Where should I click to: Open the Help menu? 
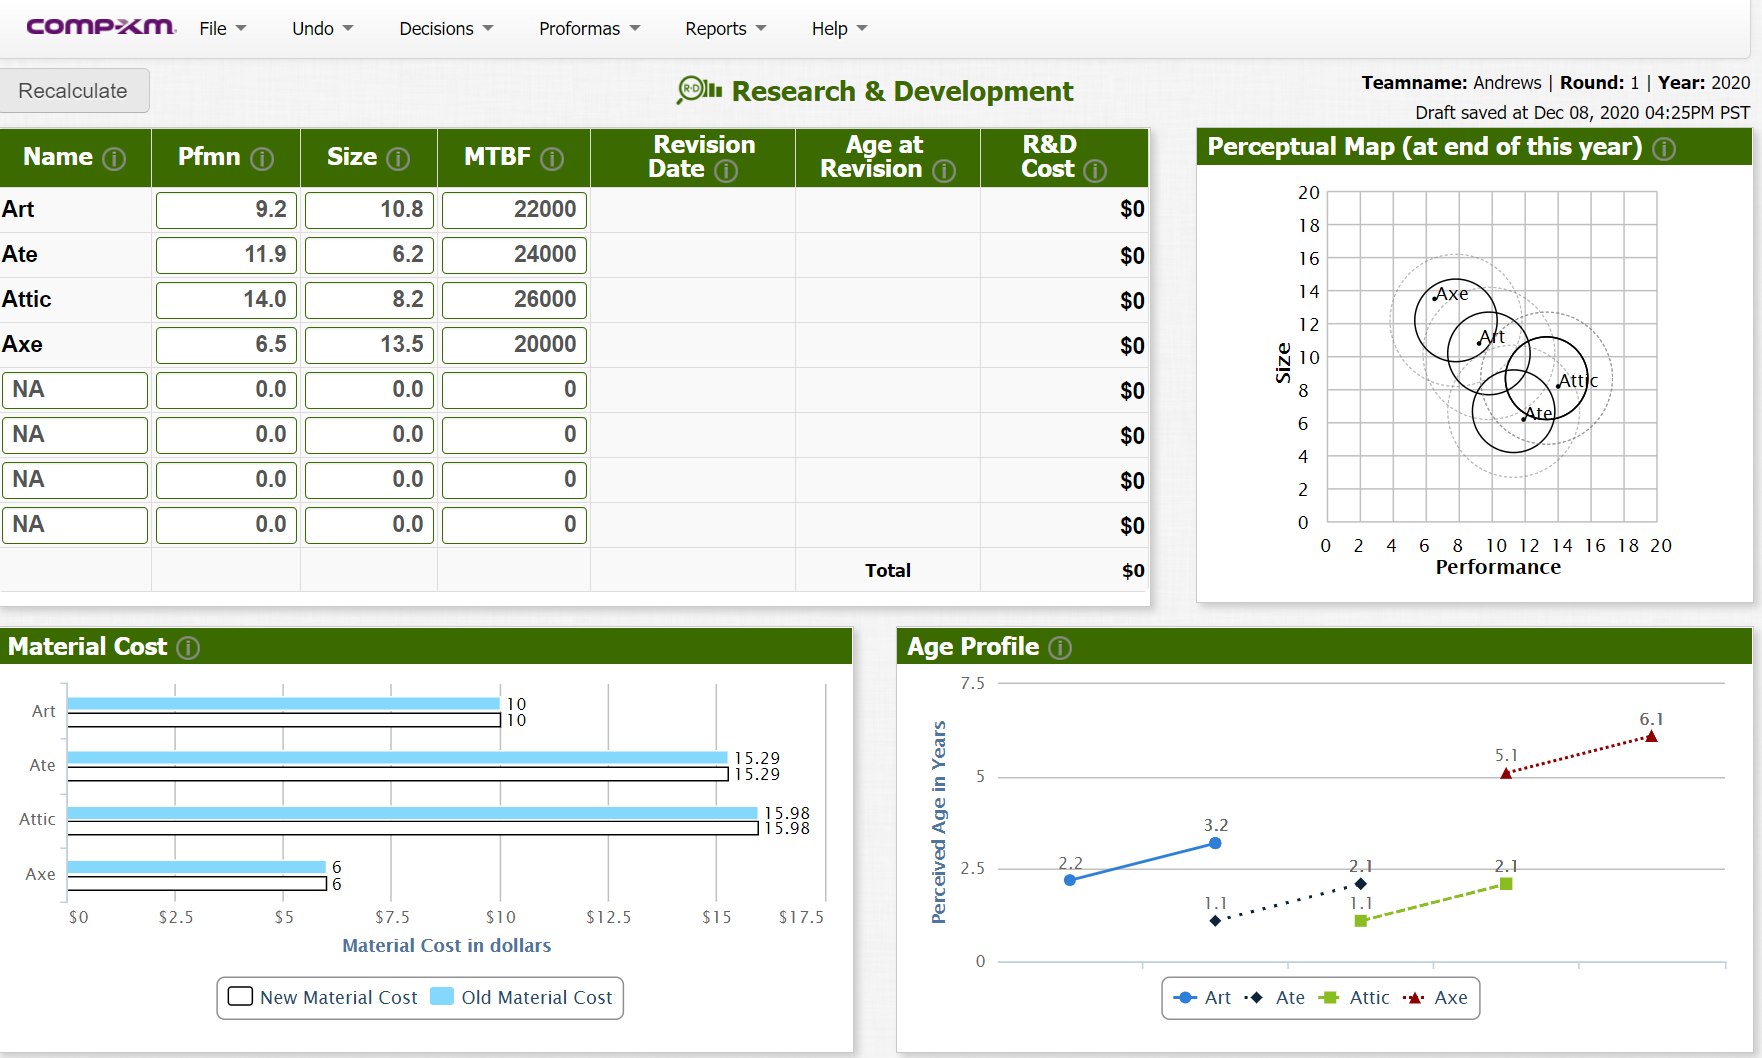[839, 29]
